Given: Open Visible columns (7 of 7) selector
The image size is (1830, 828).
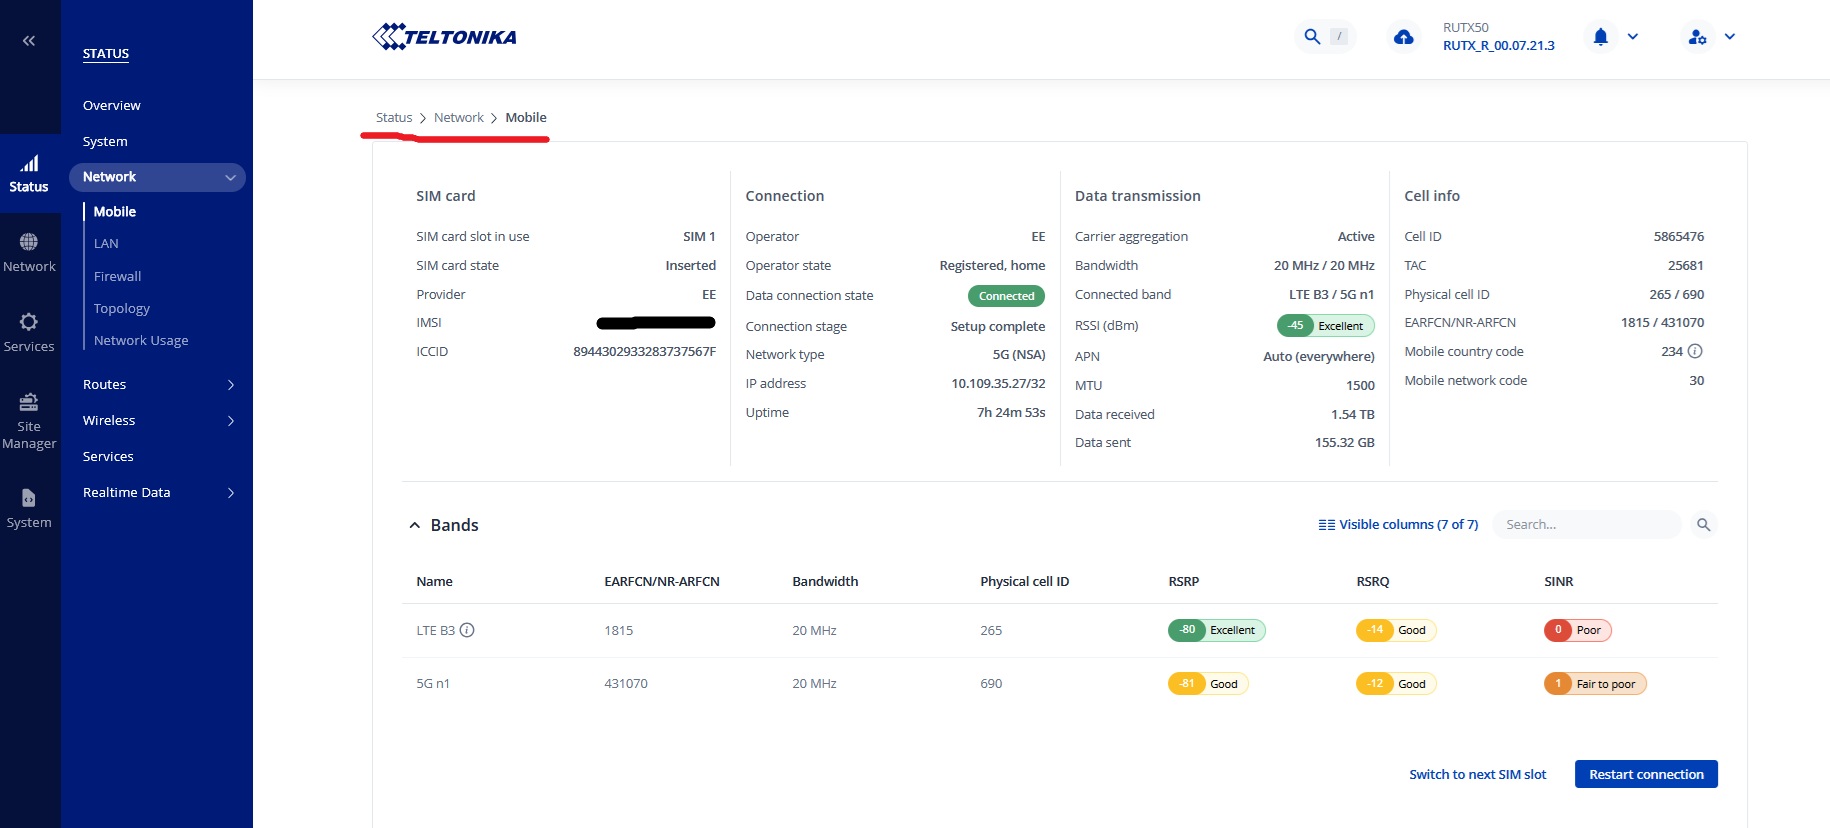Looking at the screenshot, I should coord(1398,524).
